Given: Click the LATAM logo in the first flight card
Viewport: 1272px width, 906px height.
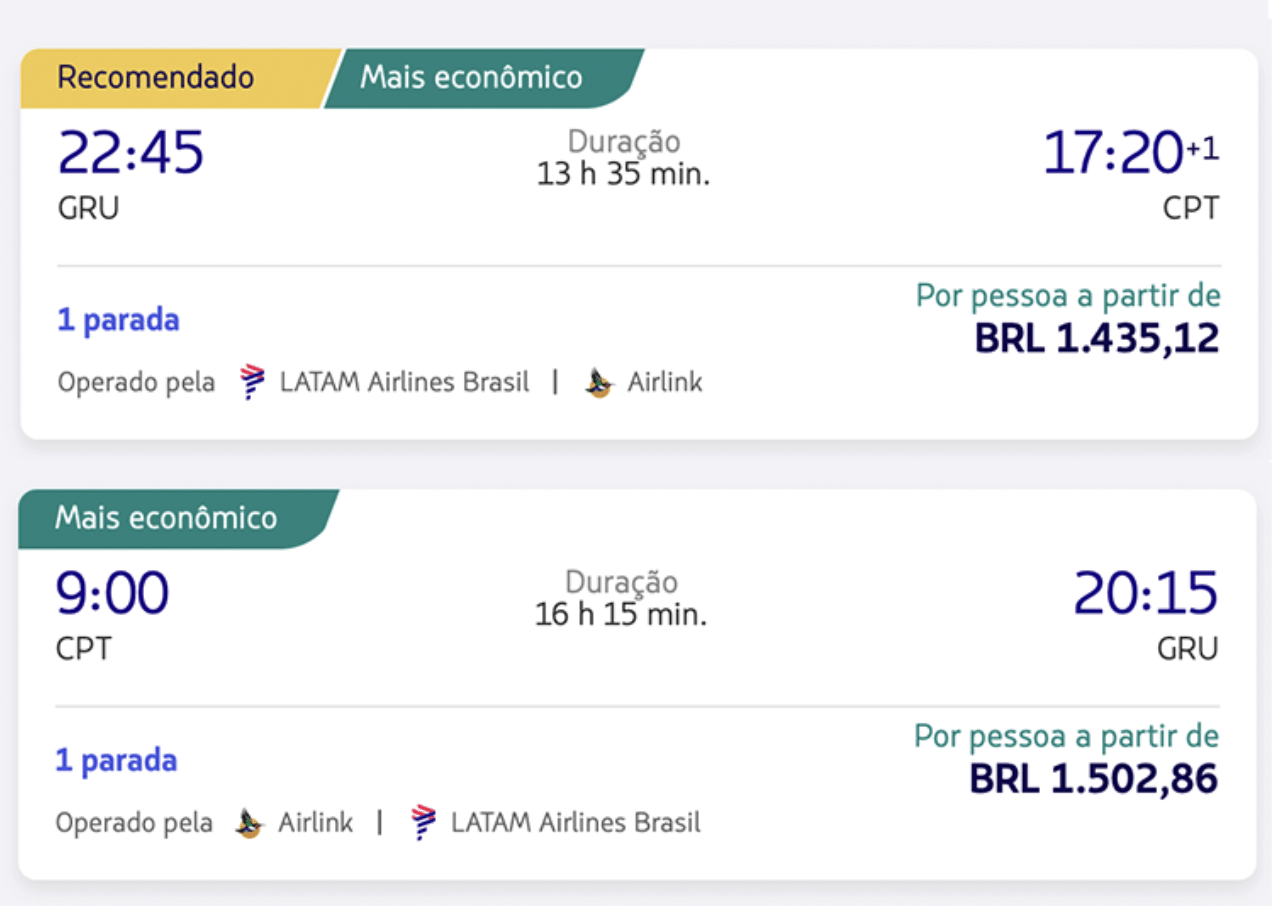Looking at the screenshot, I should coord(253,382).
